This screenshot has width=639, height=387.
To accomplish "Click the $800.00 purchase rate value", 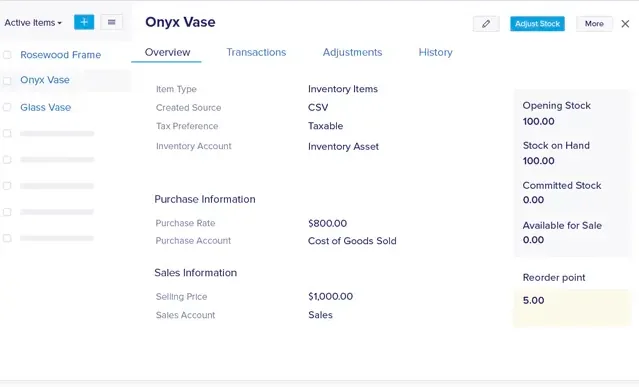I will (x=327, y=223).
